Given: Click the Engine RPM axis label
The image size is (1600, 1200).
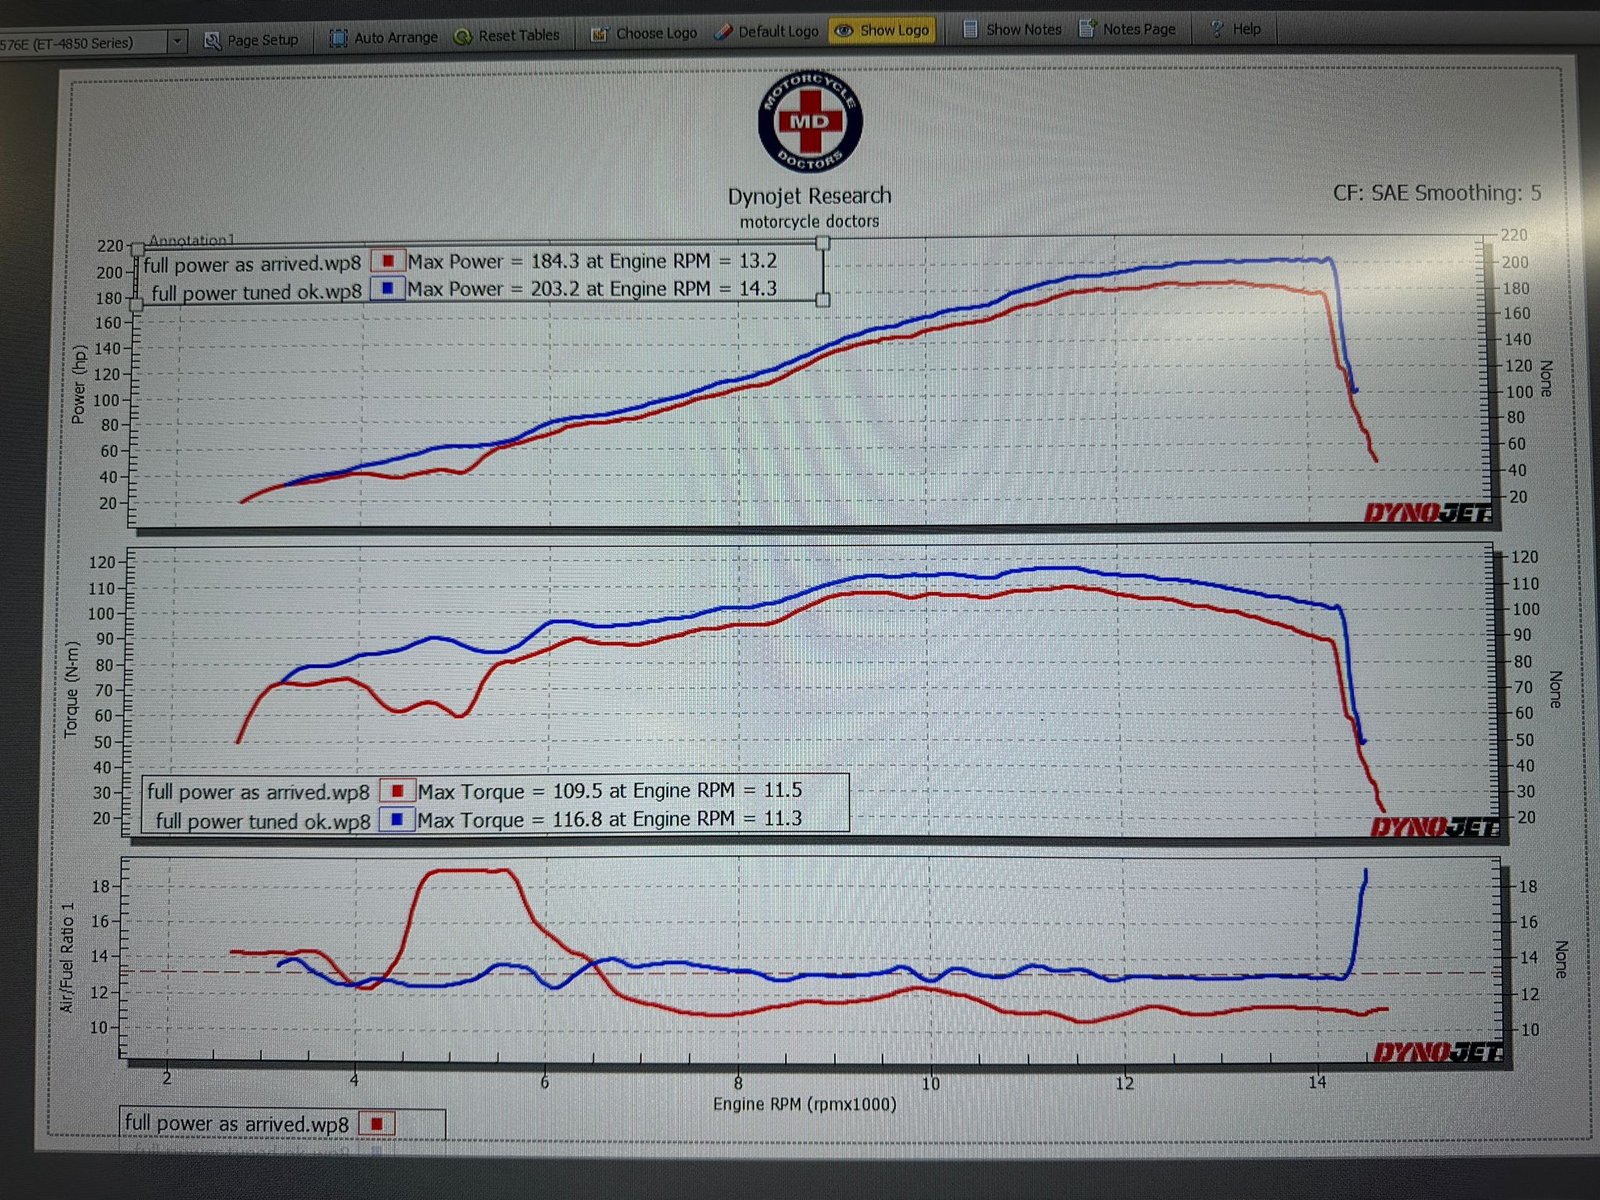Looking at the screenshot, I should point(804,1104).
